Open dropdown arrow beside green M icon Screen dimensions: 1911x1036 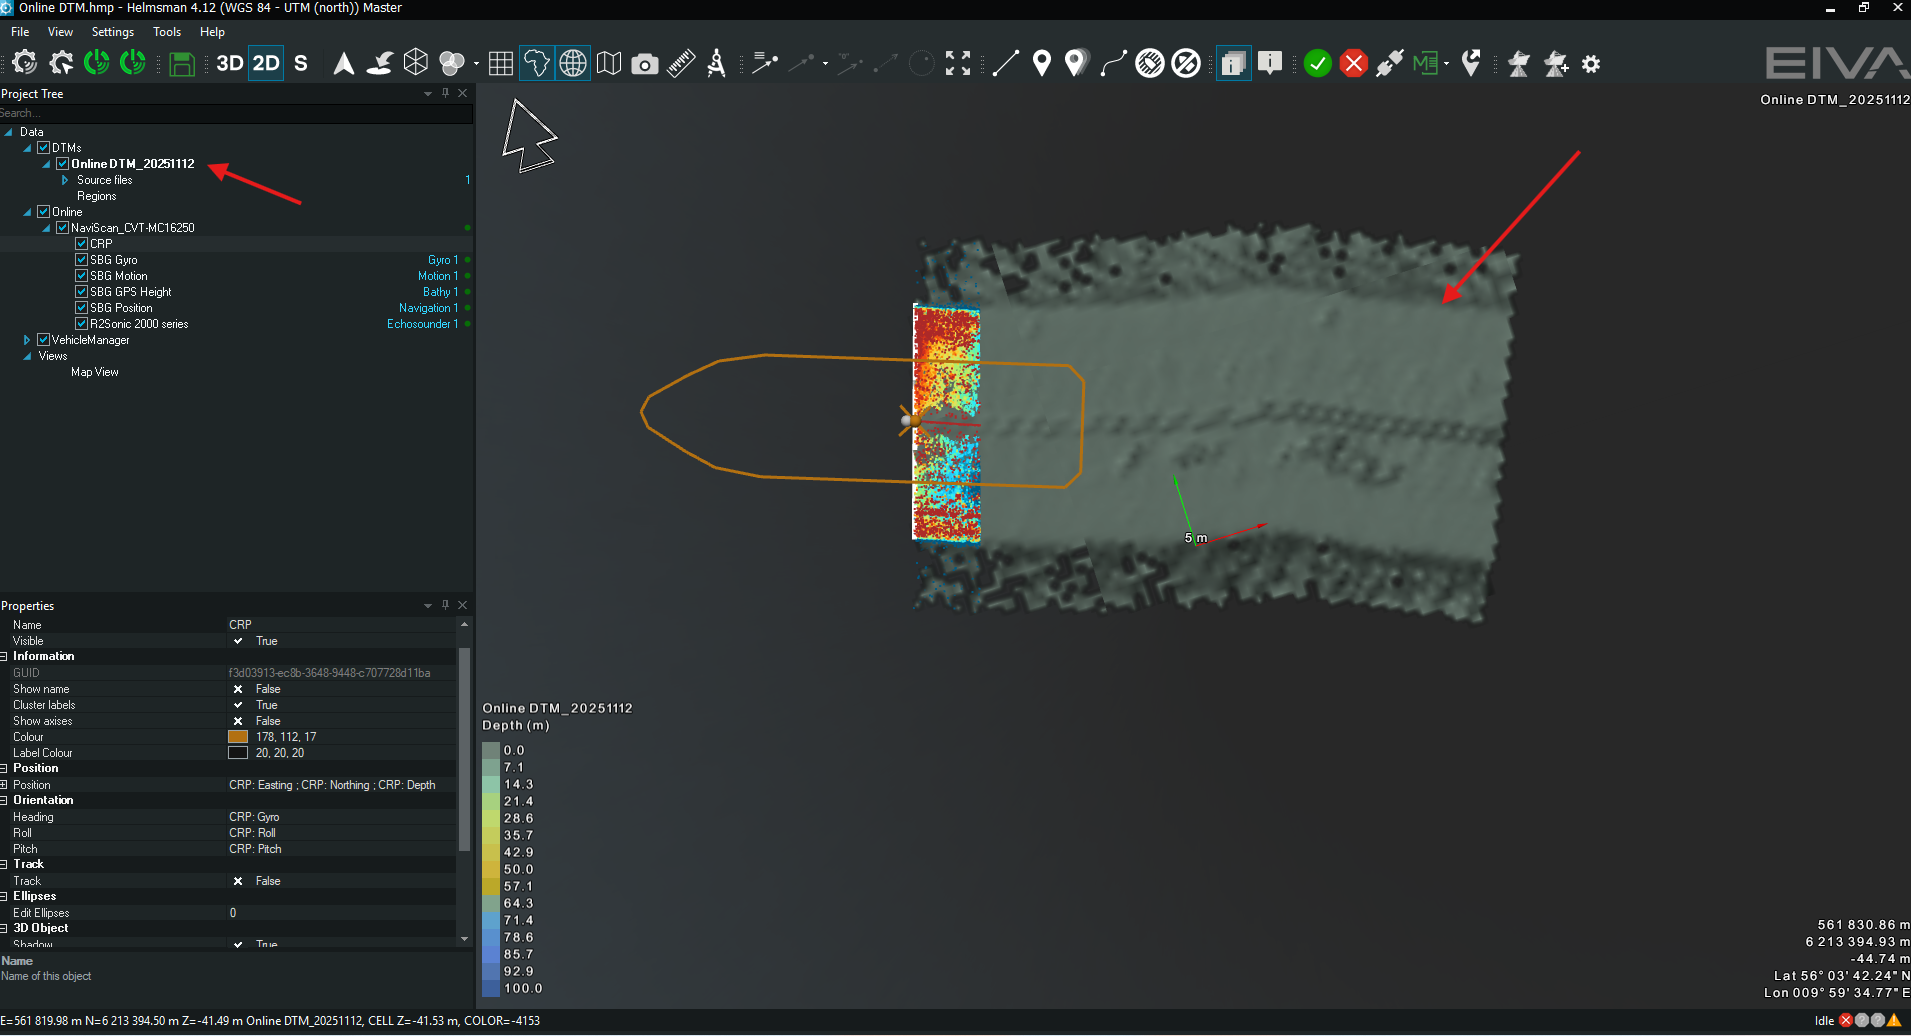1446,64
